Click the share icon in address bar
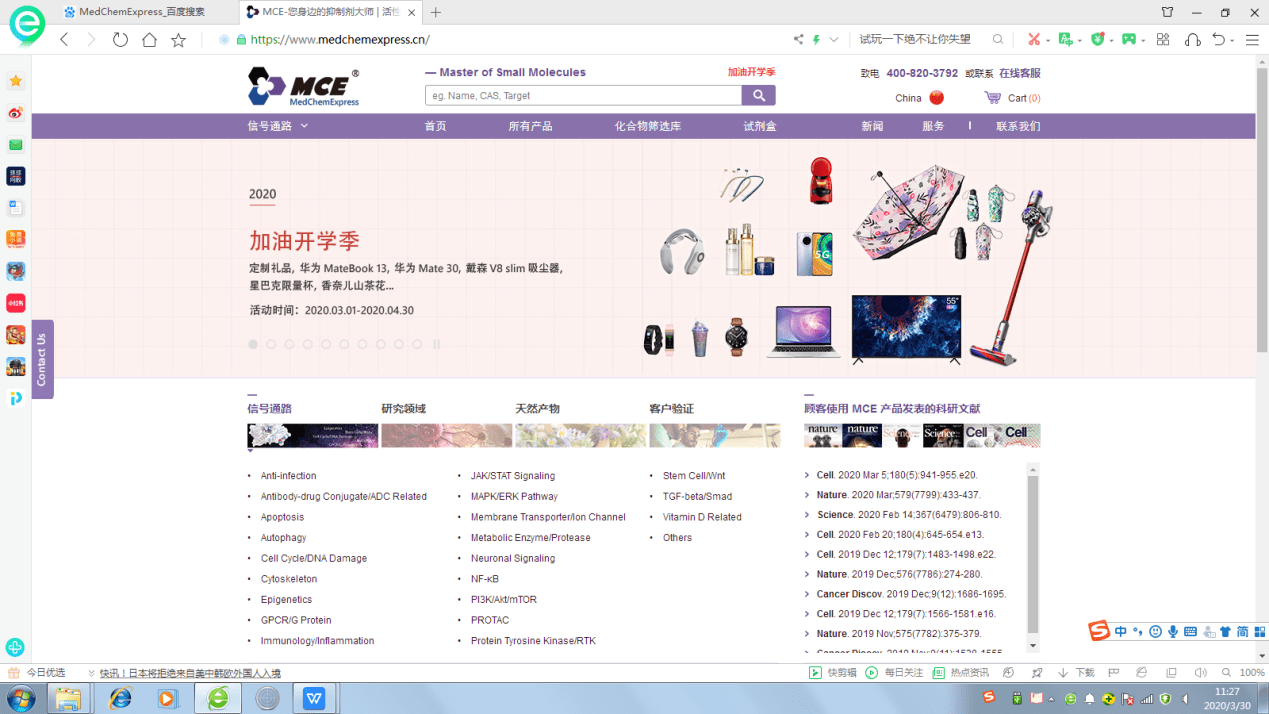1269x714 pixels. [798, 40]
